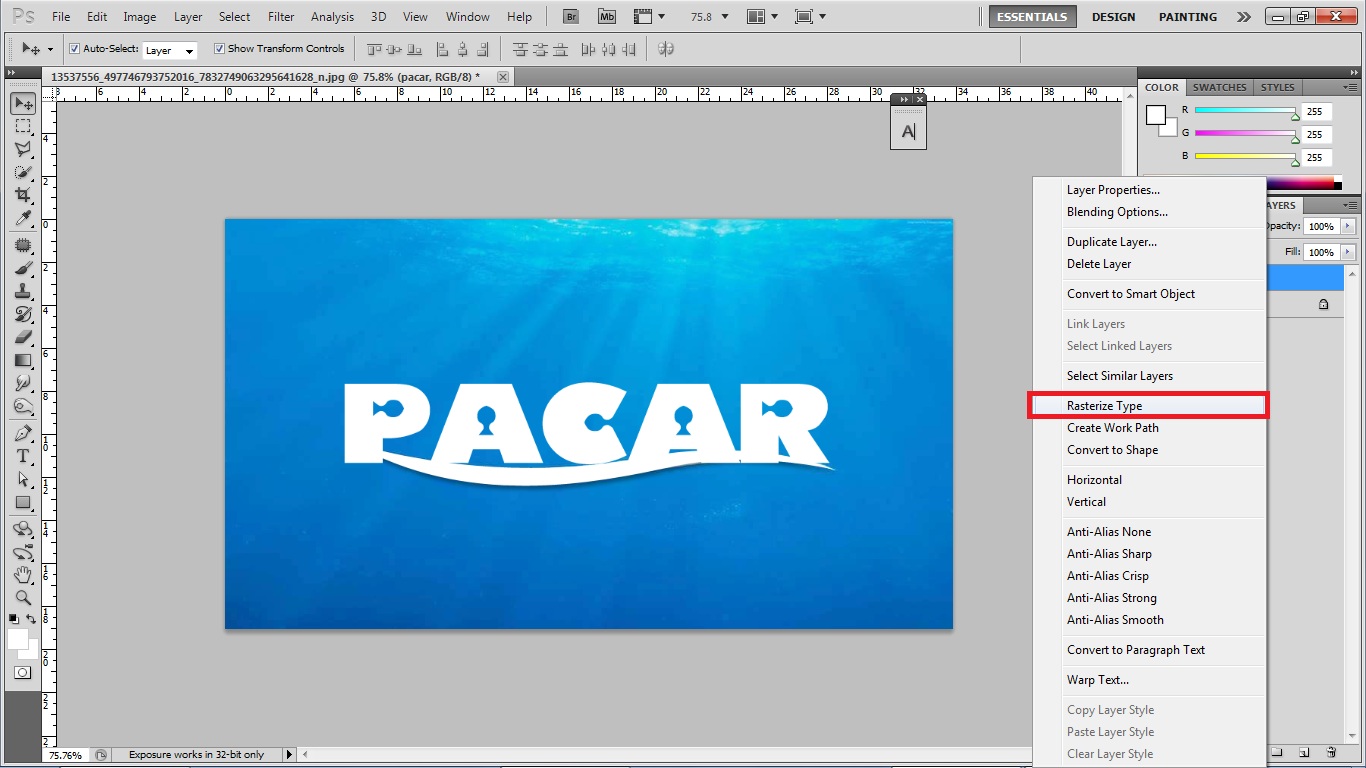Viewport: 1366px width, 768px height.
Task: Launch Mini Bridge with Mb icon
Action: (x=607, y=16)
